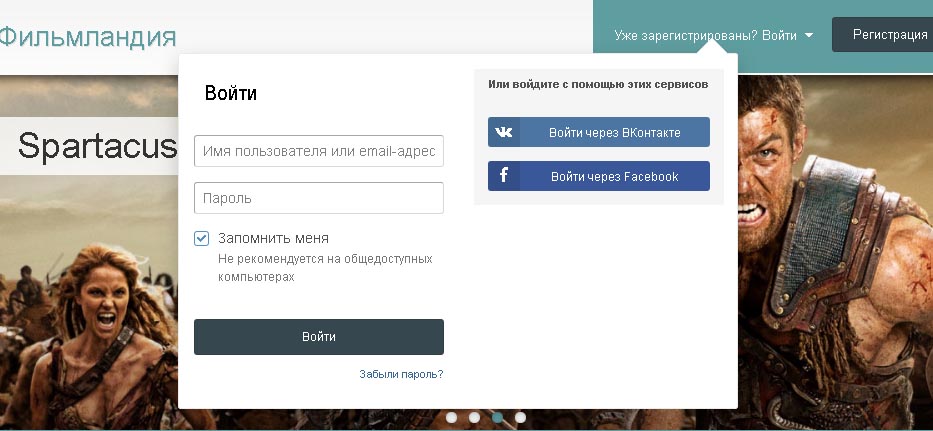Click the 'Запомнить меня' label text

tap(273, 238)
